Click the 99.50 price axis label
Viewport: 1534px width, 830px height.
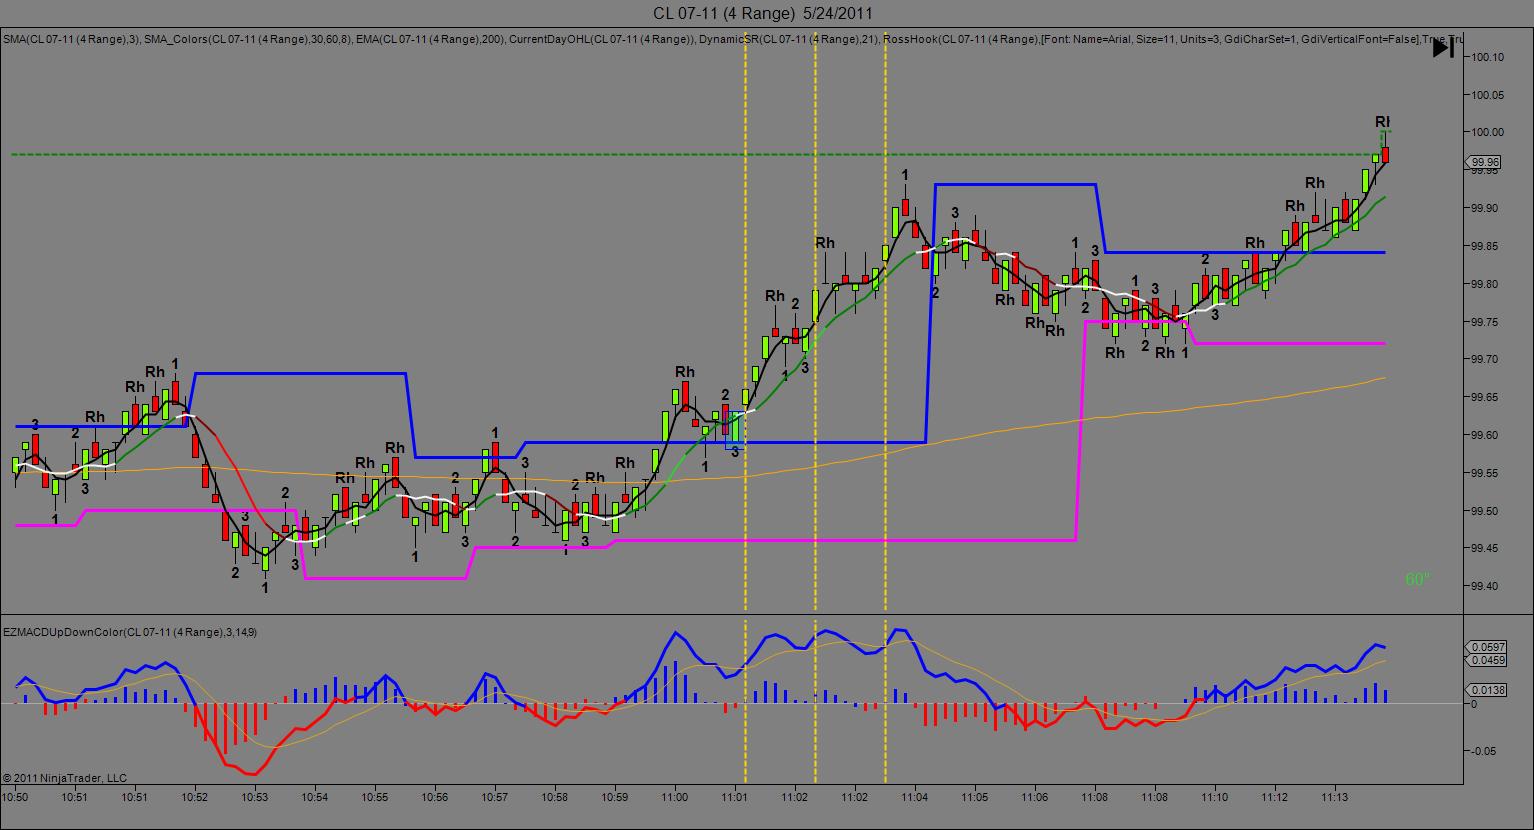[1486, 510]
